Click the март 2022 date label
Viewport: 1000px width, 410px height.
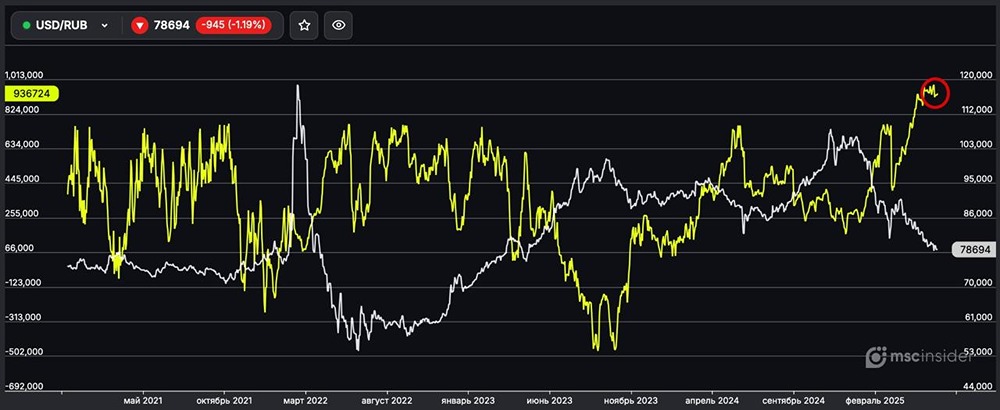coord(305,401)
